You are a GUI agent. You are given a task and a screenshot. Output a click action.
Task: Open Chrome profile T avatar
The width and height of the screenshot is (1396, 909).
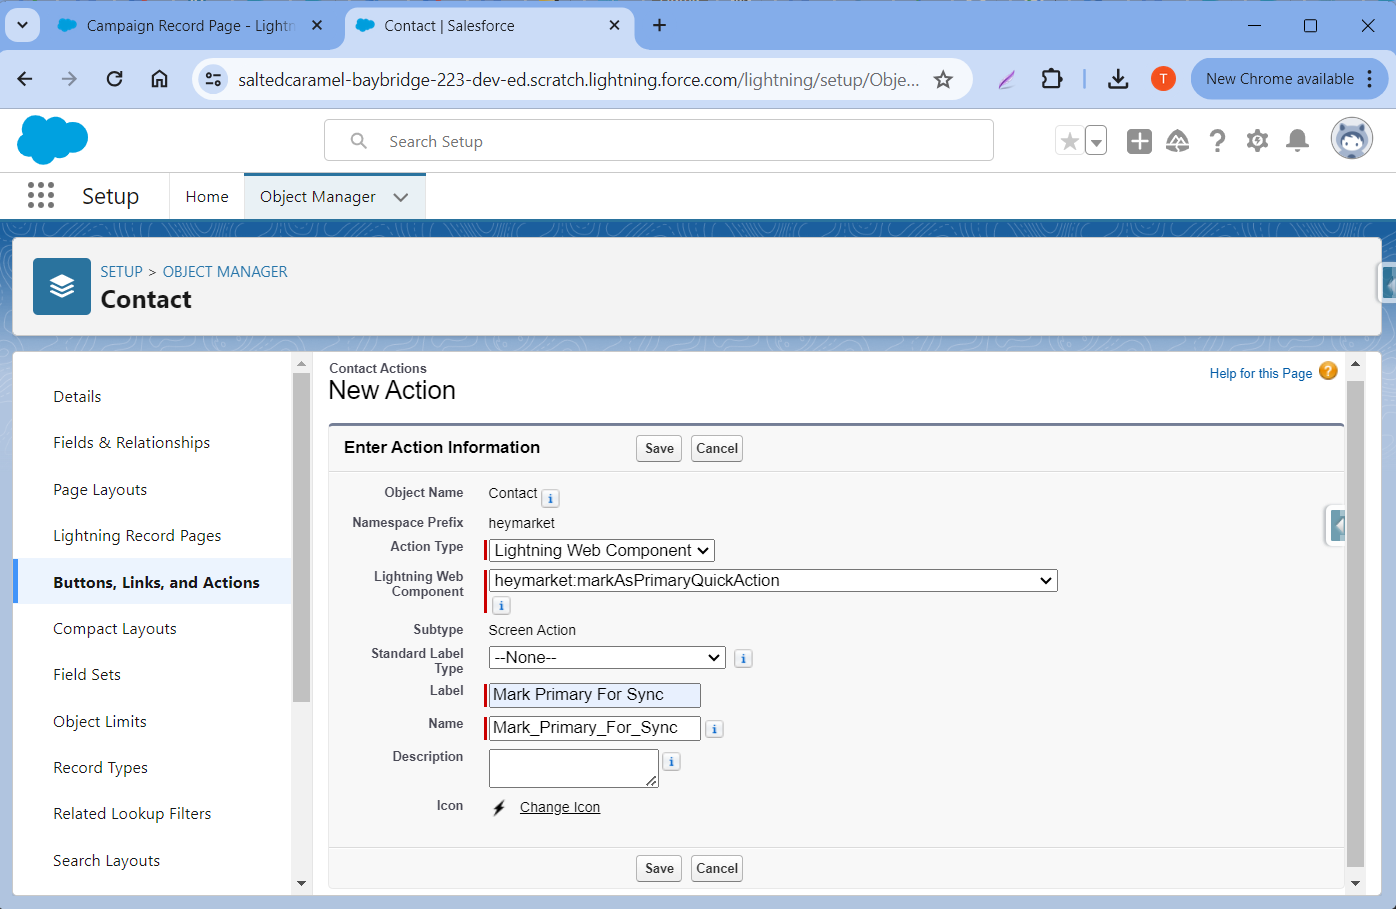[x=1163, y=79]
